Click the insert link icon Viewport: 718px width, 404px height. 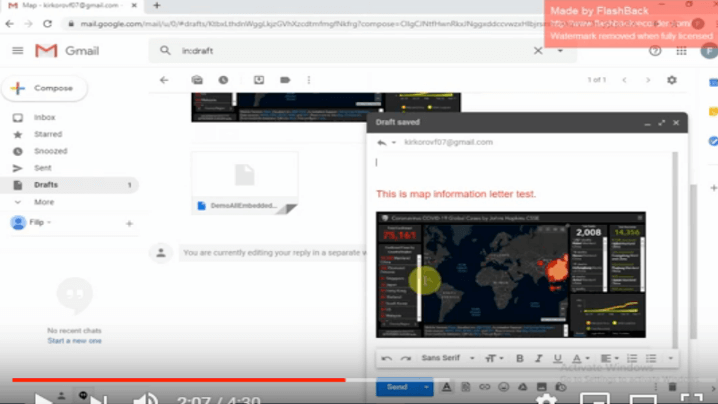[x=484, y=388]
